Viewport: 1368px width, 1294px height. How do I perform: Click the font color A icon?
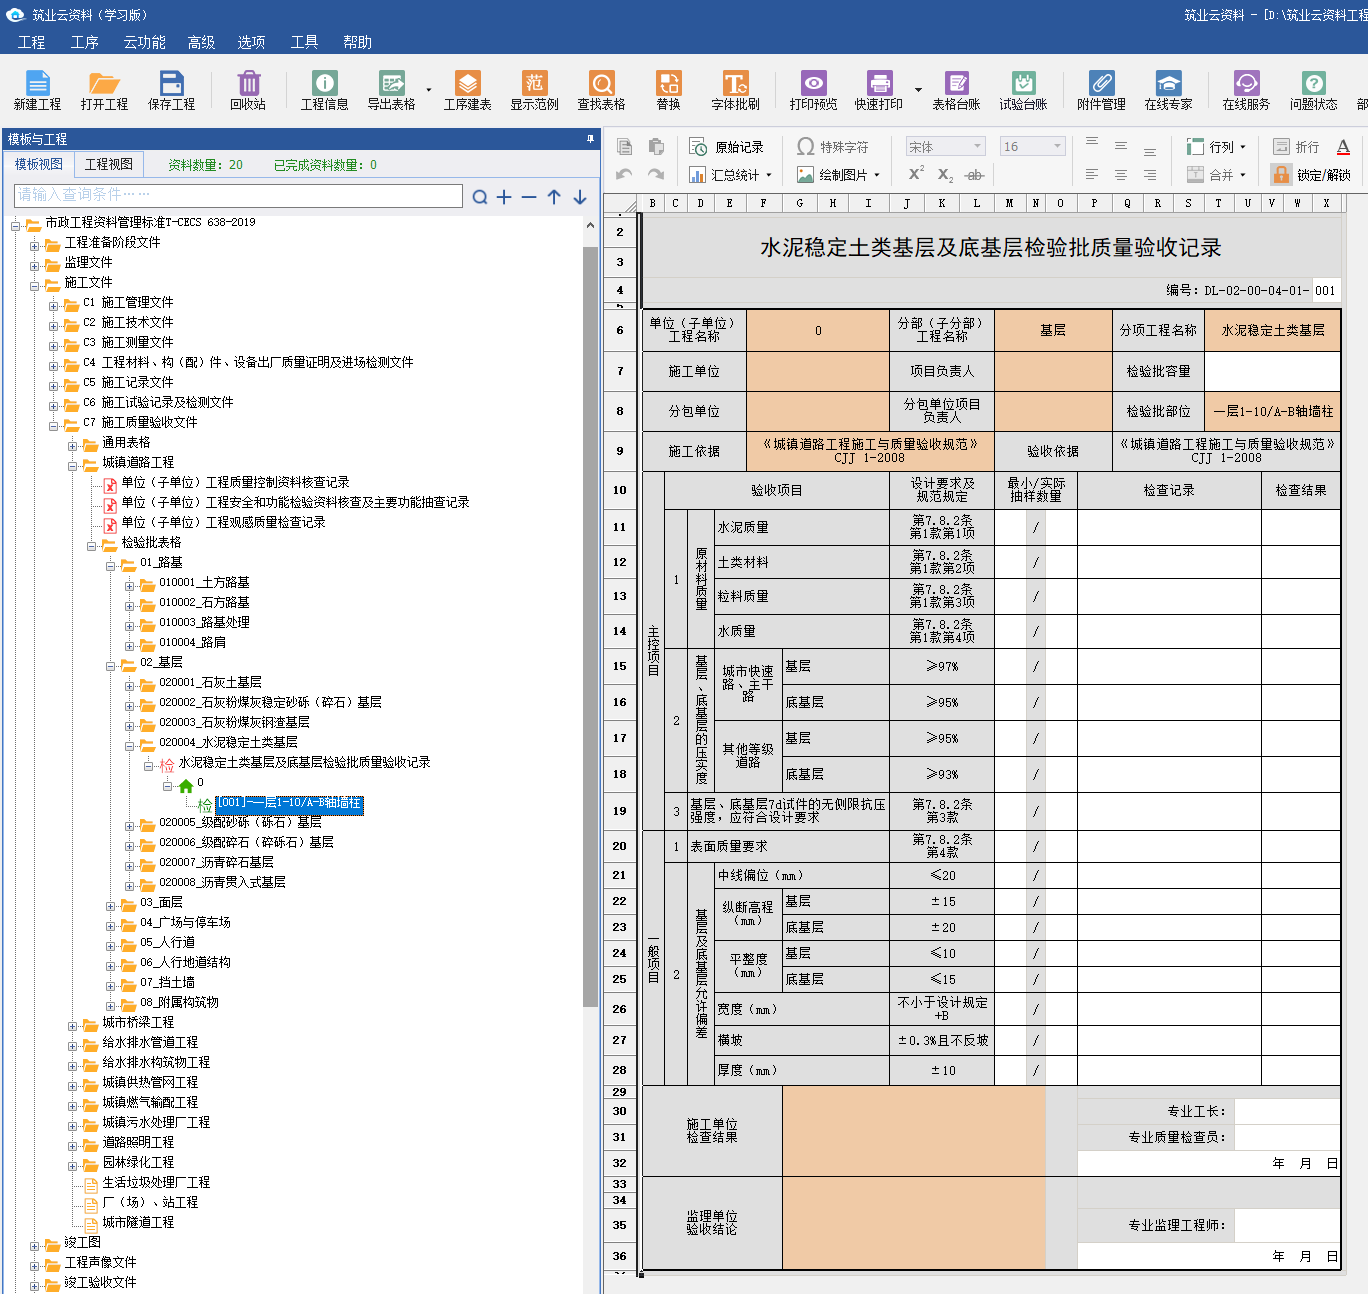[x=1343, y=147]
